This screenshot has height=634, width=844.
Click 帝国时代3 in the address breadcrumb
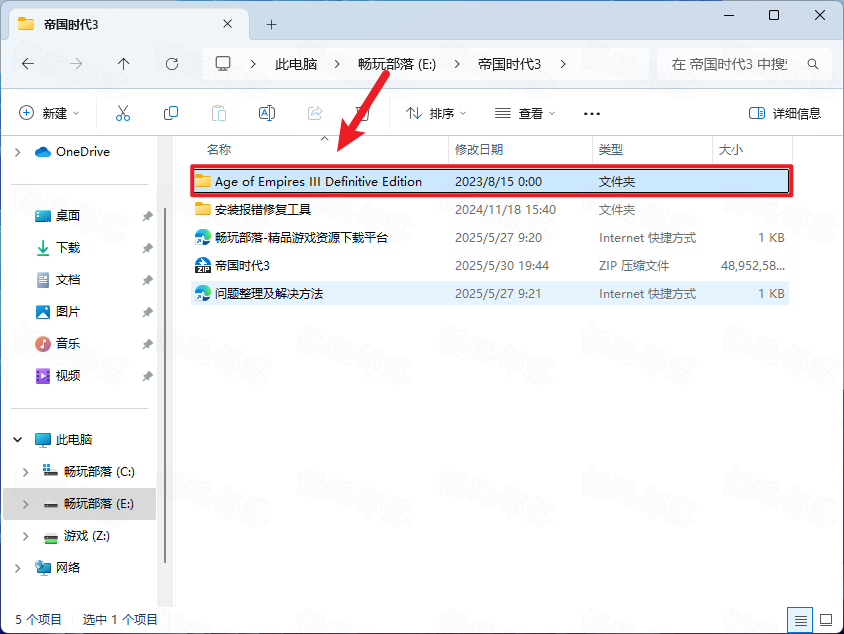(x=509, y=64)
